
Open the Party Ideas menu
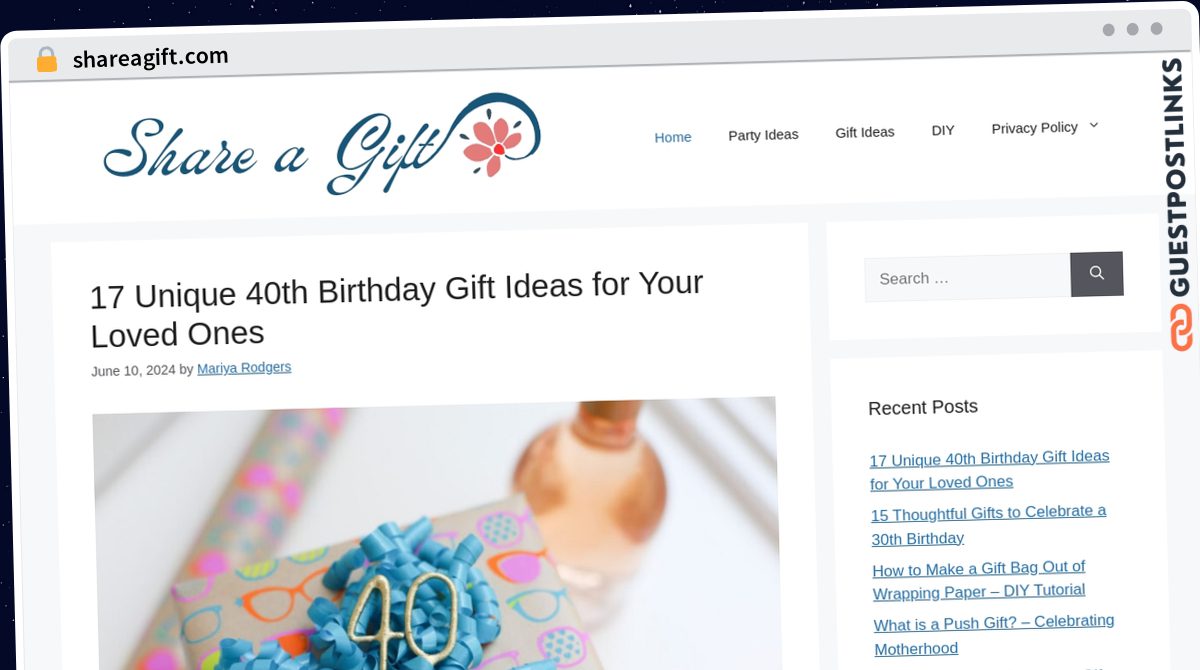pyautogui.click(x=763, y=134)
